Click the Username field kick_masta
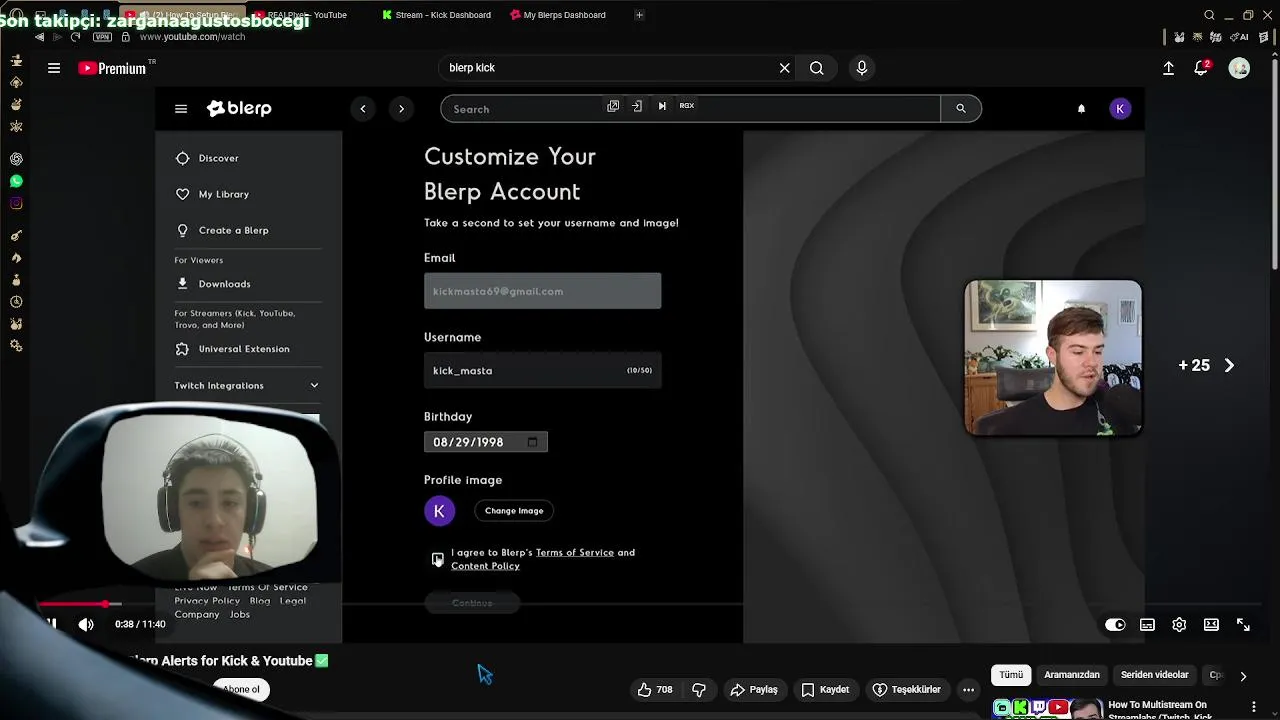This screenshot has width=1280, height=720. (x=542, y=370)
